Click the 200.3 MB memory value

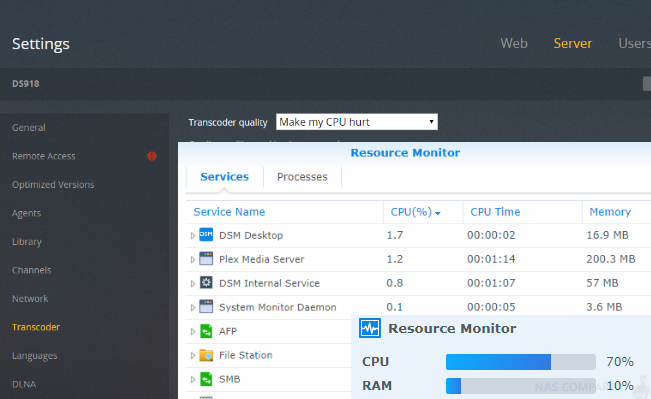pos(610,259)
